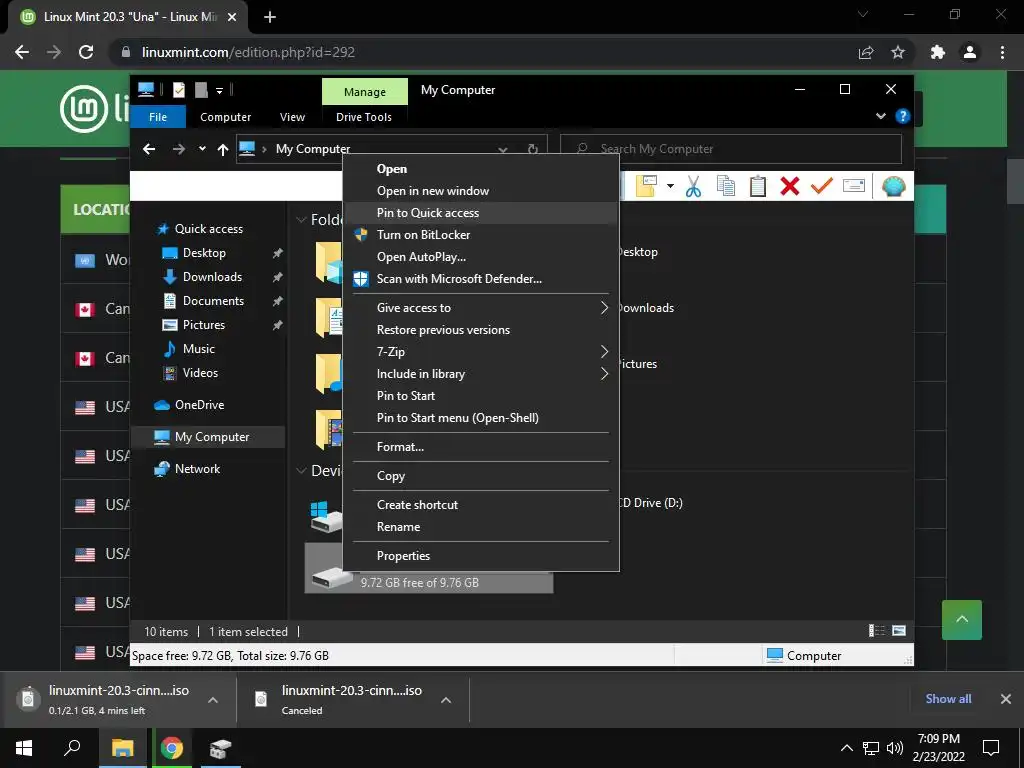Open the File ribbon tab

click(x=158, y=117)
